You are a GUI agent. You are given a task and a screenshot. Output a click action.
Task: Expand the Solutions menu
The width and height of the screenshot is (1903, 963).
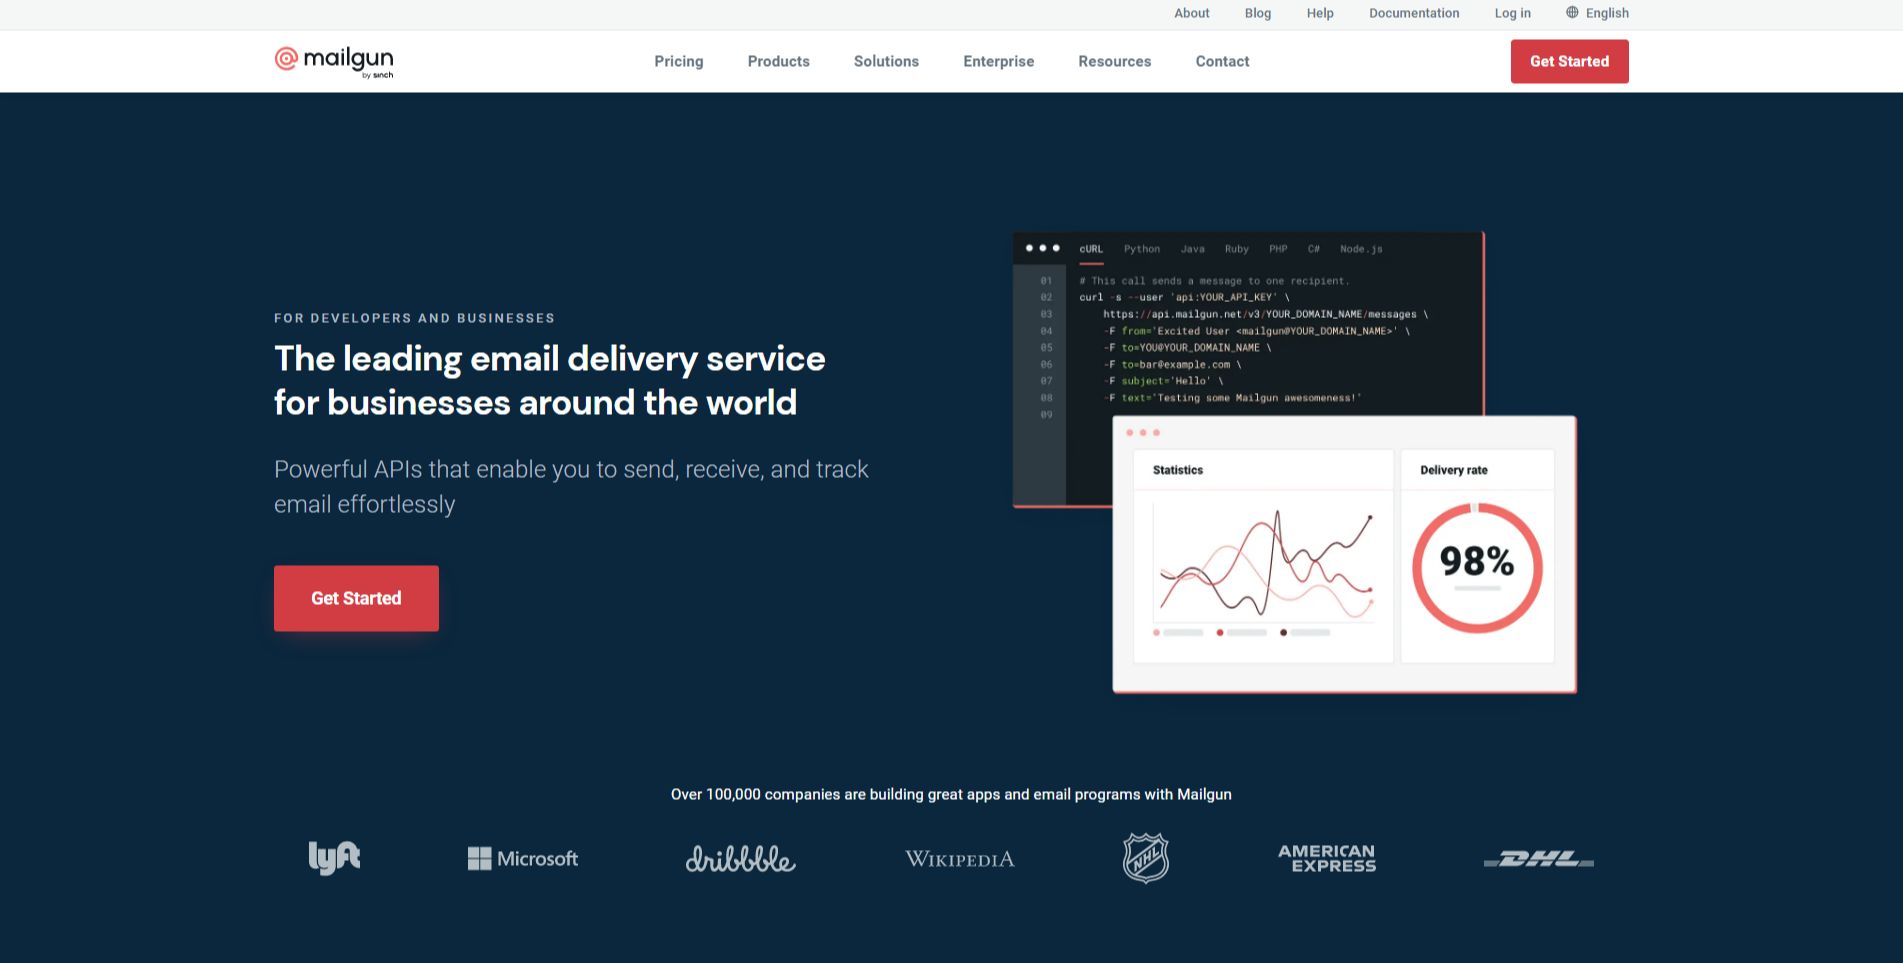click(x=886, y=61)
